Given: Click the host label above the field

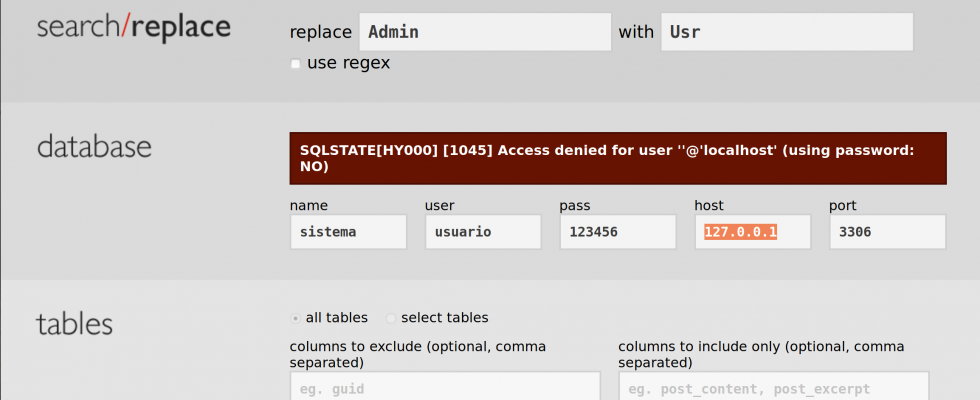Looking at the screenshot, I should [x=709, y=205].
